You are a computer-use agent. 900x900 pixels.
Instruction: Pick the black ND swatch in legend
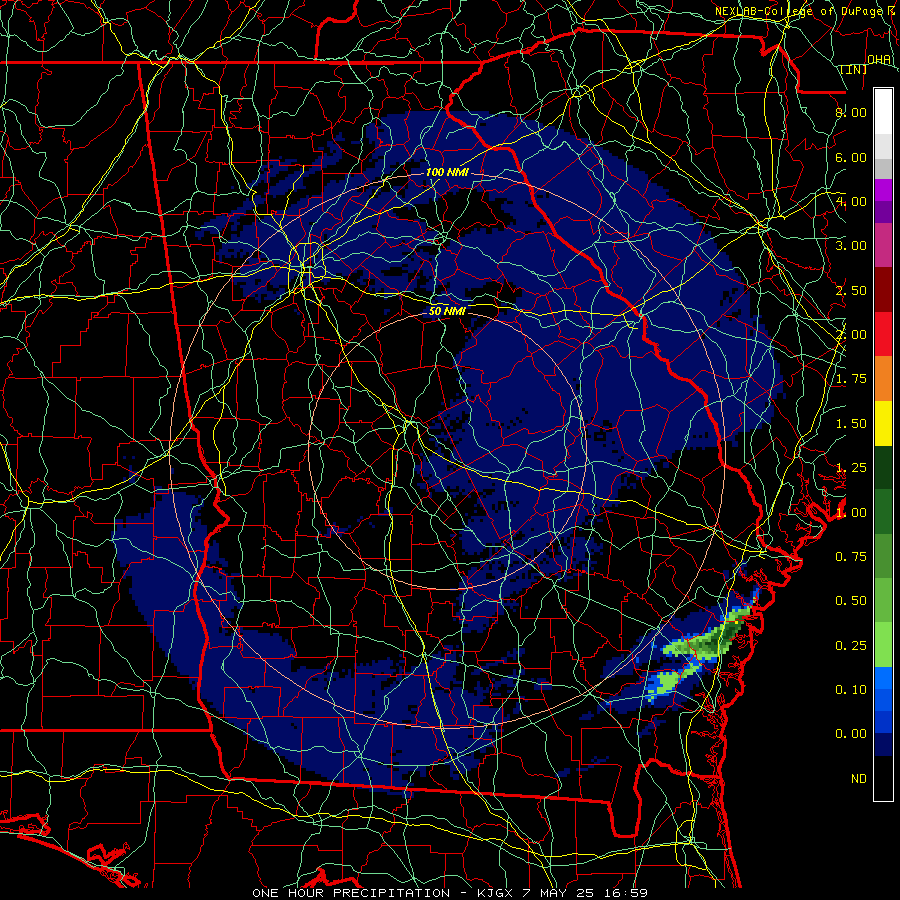tap(883, 778)
